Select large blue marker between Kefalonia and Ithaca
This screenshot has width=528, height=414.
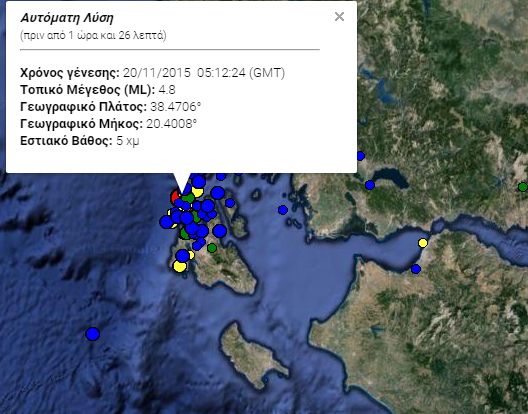[220, 231]
